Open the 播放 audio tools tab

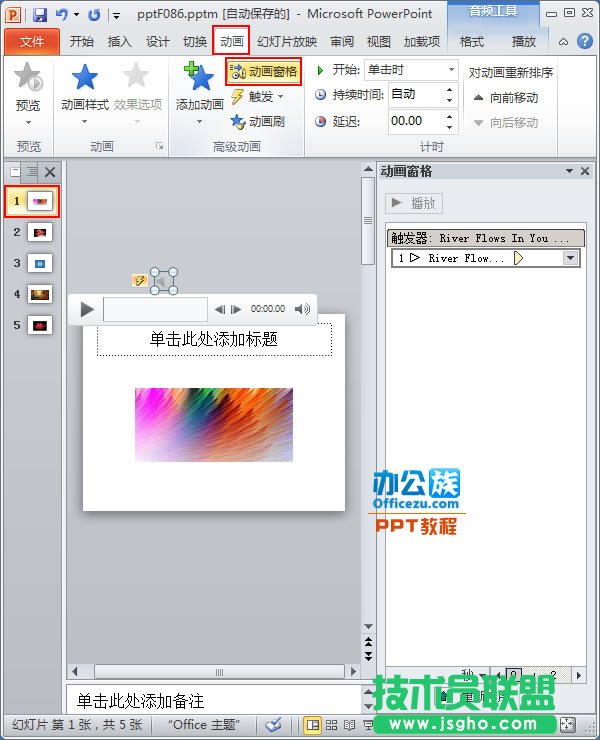tap(524, 42)
